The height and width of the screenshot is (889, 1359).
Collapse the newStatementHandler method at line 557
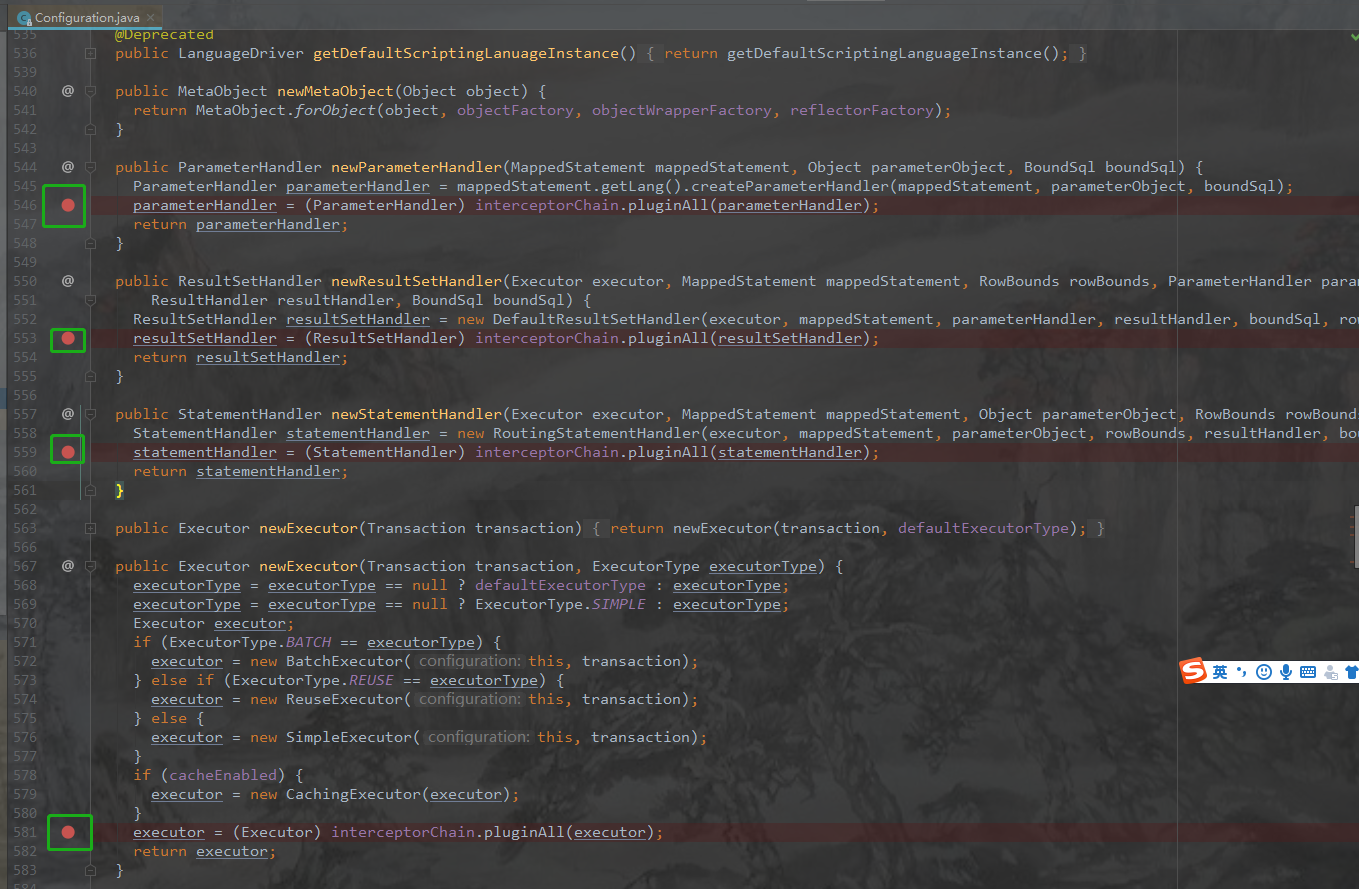(90, 414)
